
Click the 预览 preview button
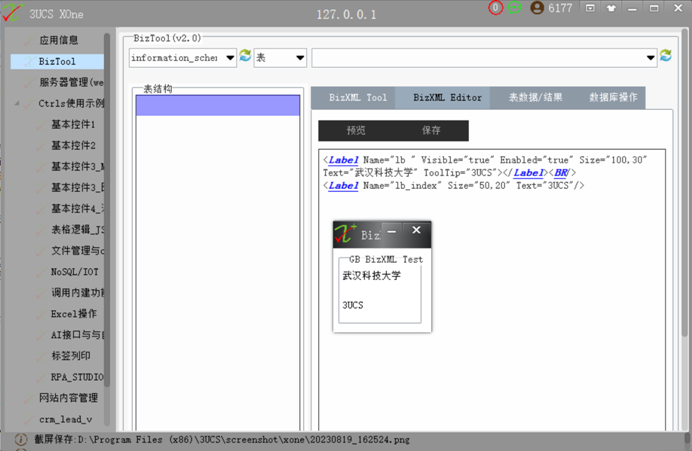[356, 131]
